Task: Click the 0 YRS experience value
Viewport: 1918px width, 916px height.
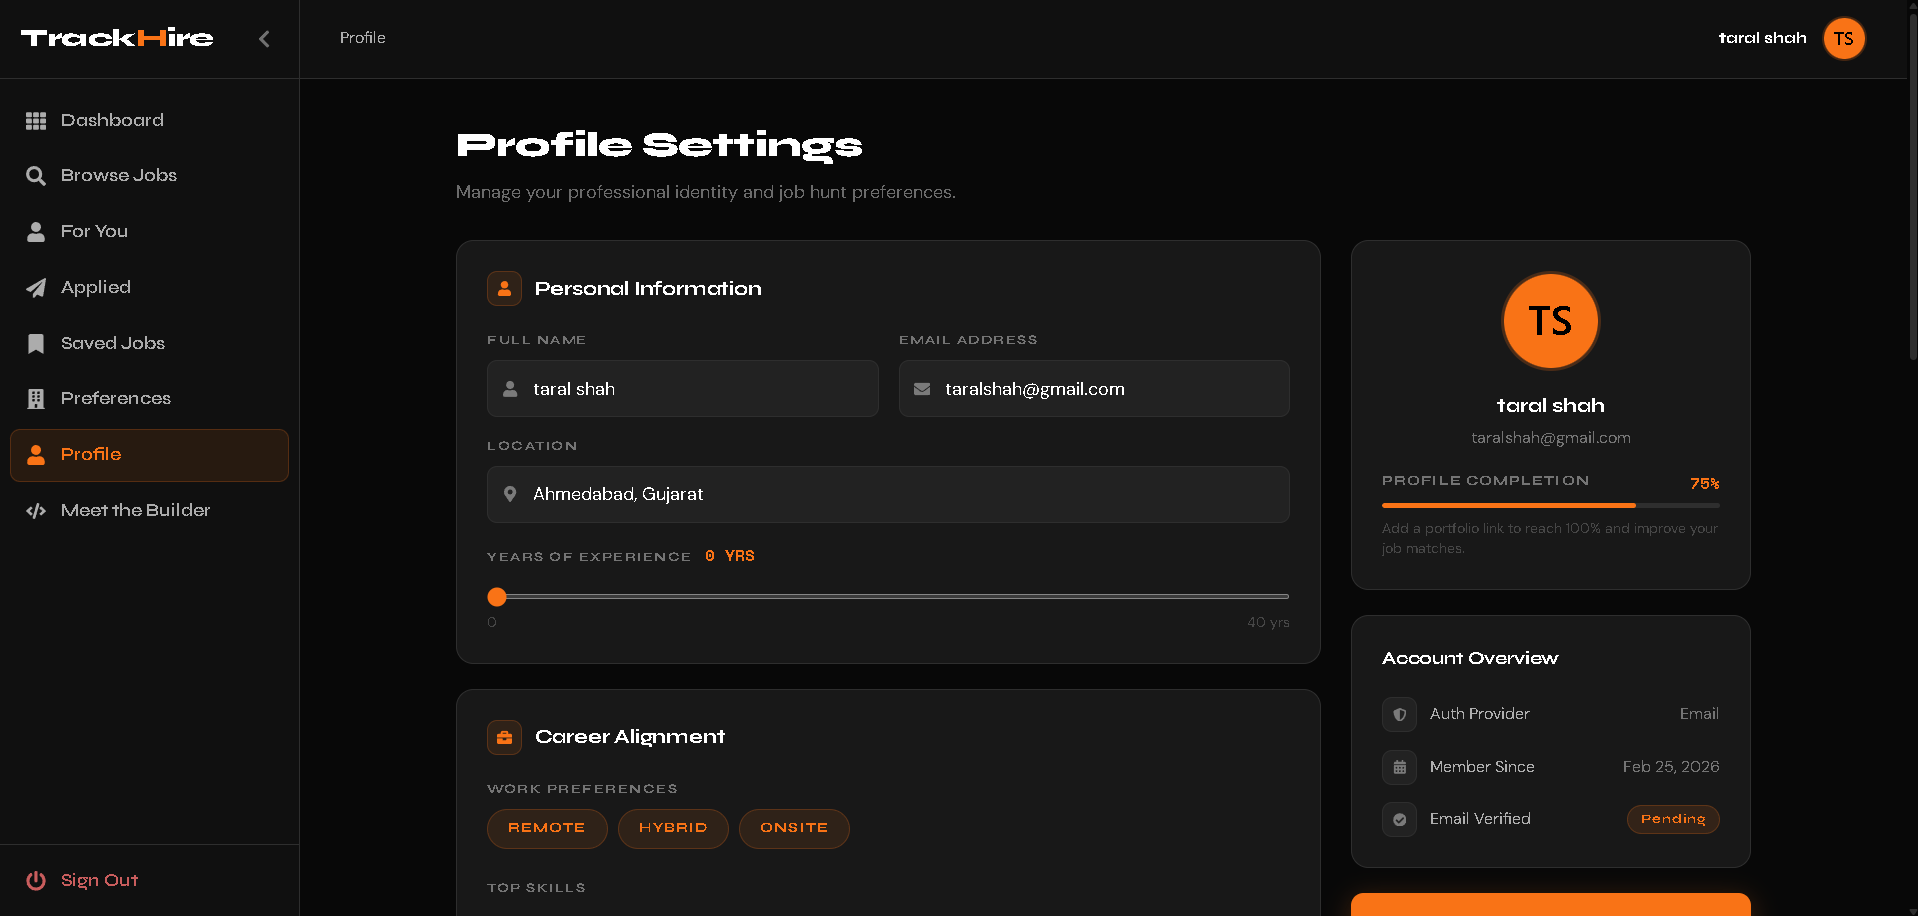Action: [x=730, y=556]
